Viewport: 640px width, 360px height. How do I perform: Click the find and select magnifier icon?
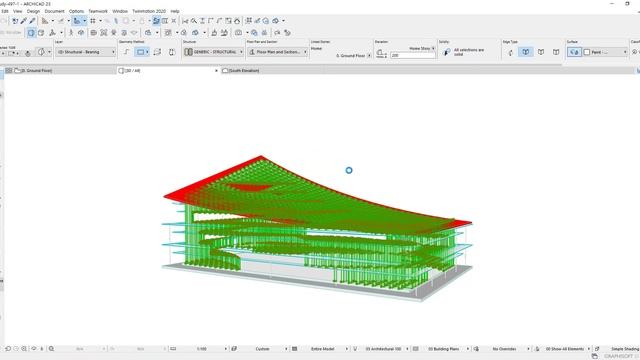point(194,20)
